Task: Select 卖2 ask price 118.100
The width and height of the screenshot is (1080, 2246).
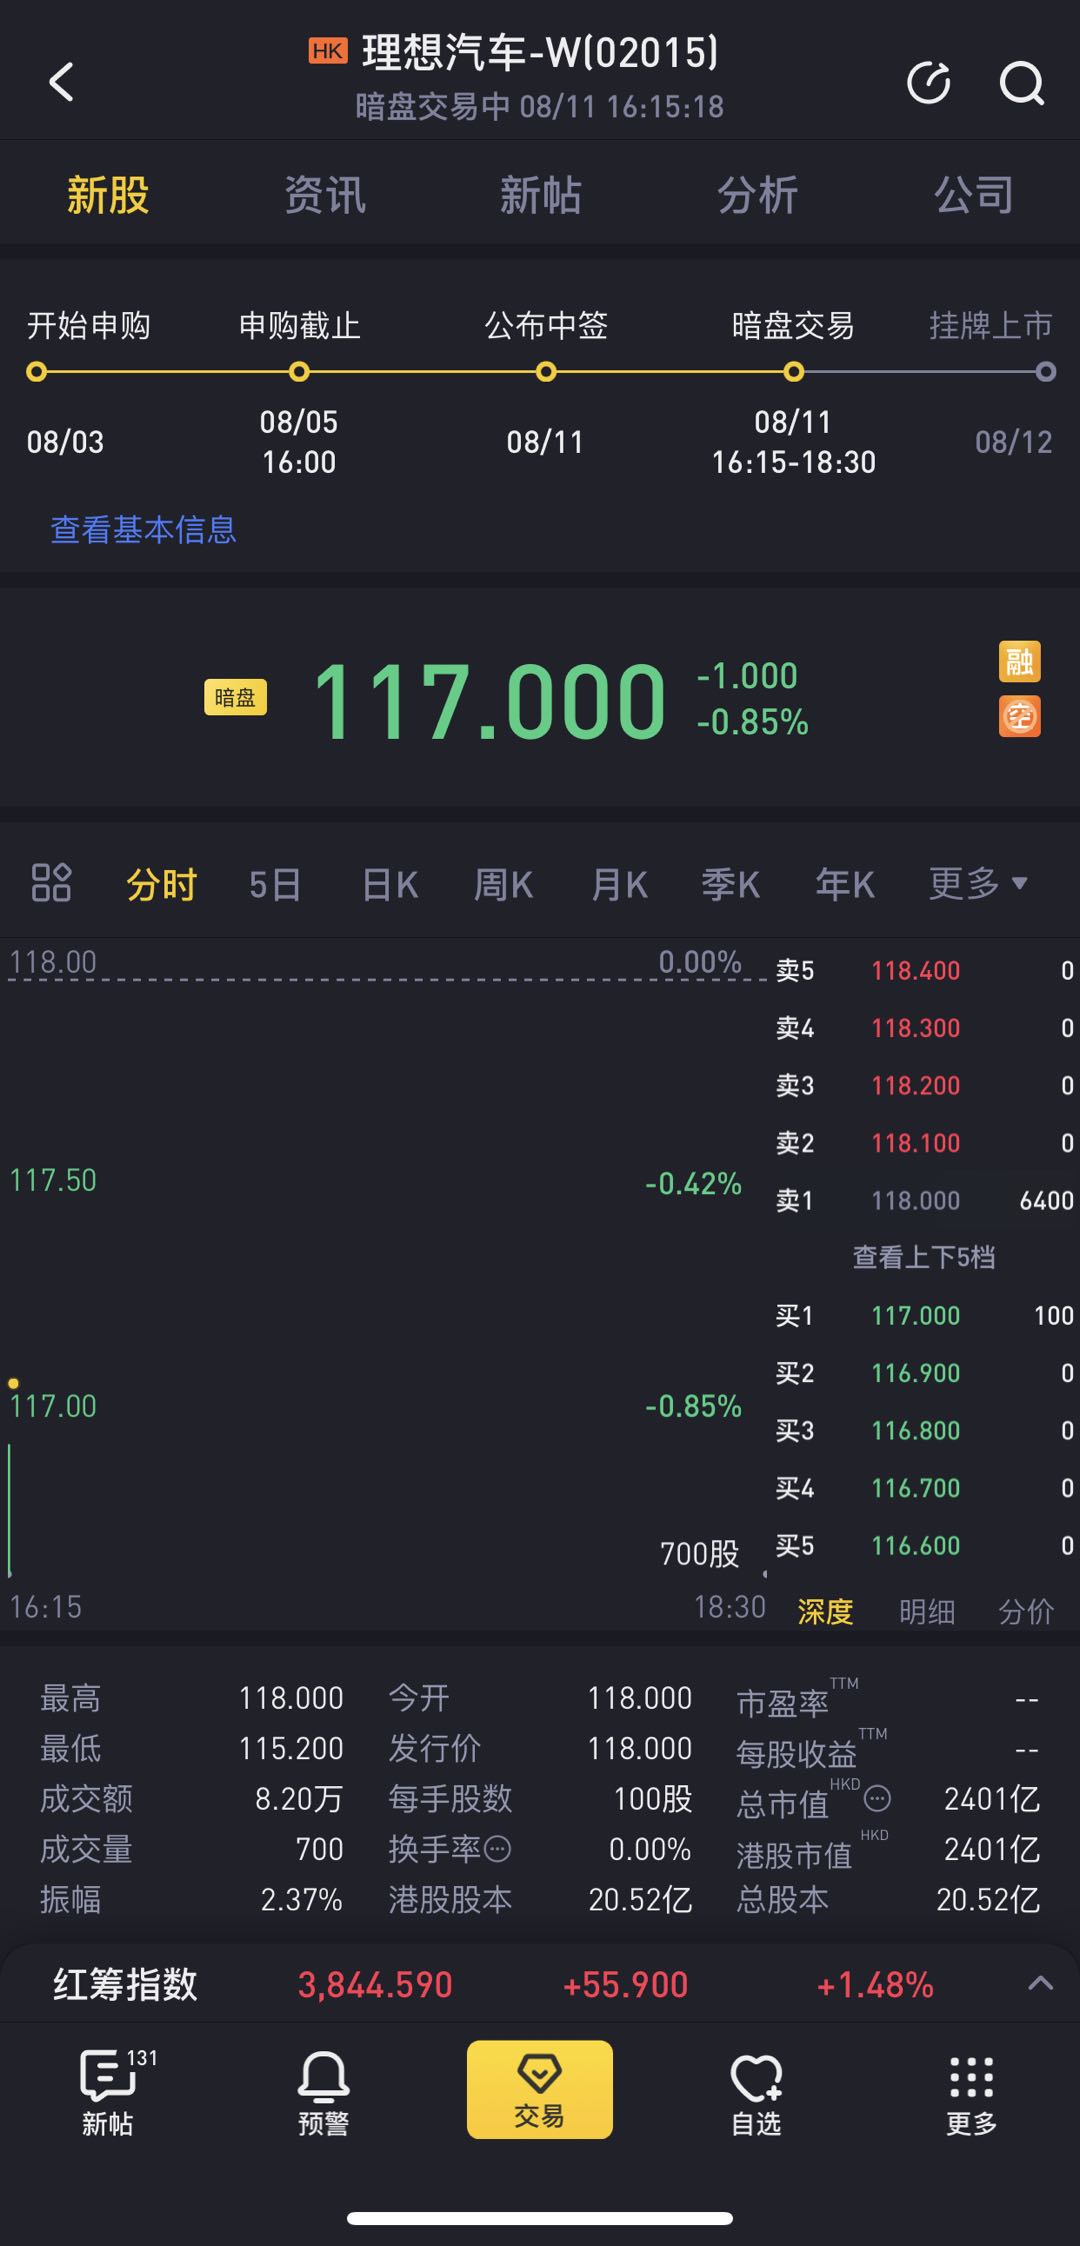Action: pos(915,1142)
